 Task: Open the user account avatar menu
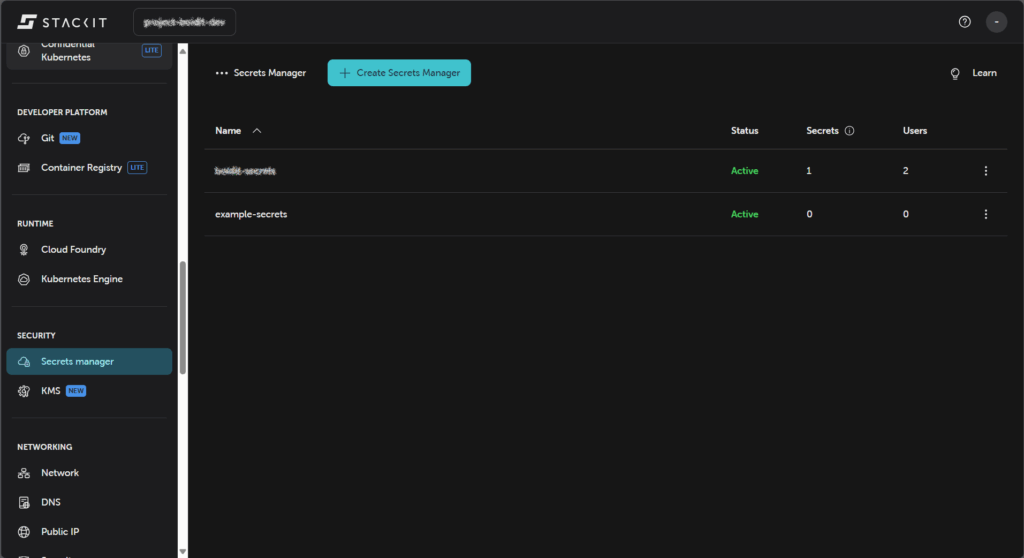click(x=996, y=21)
